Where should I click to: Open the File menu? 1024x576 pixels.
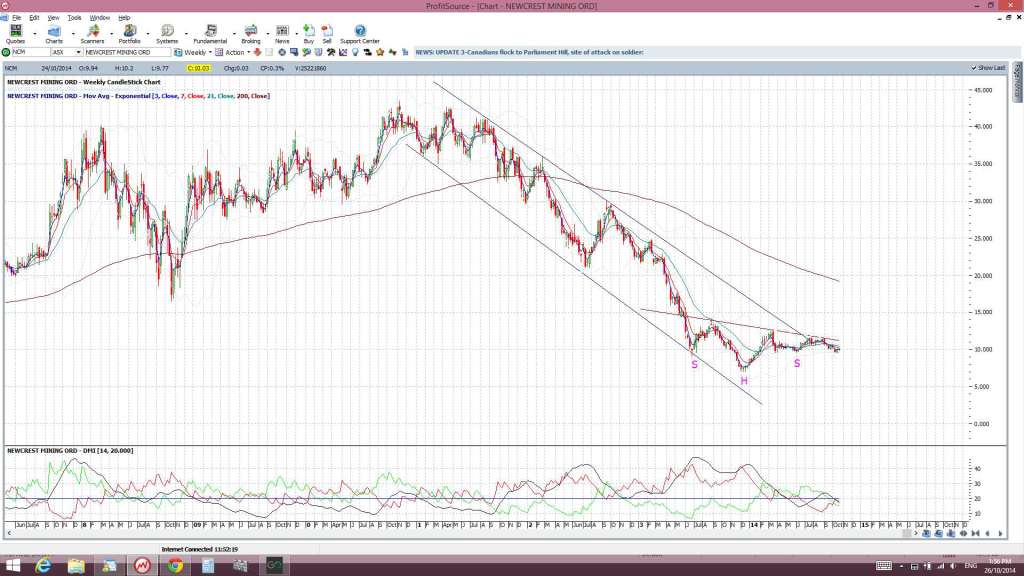point(16,18)
